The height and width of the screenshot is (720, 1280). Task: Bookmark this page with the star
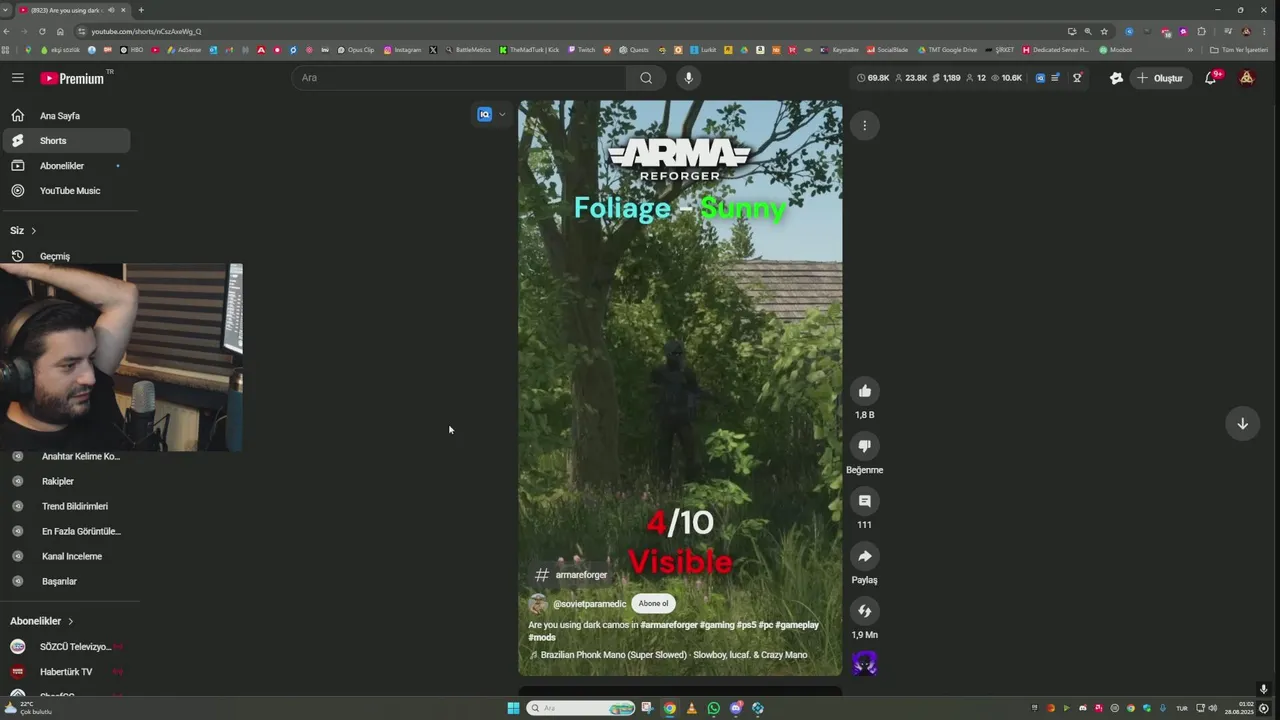tap(1104, 31)
